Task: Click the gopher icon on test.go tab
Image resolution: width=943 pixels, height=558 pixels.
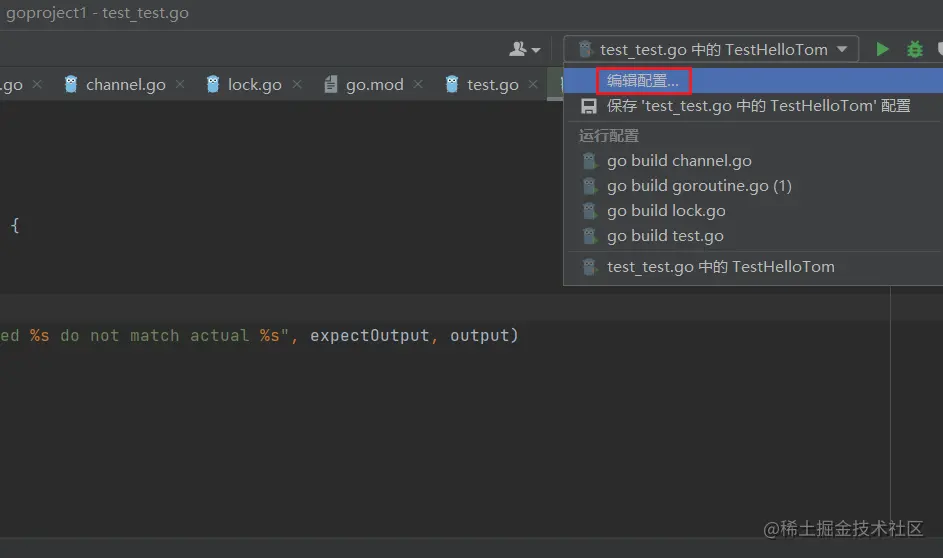Action: tap(452, 84)
